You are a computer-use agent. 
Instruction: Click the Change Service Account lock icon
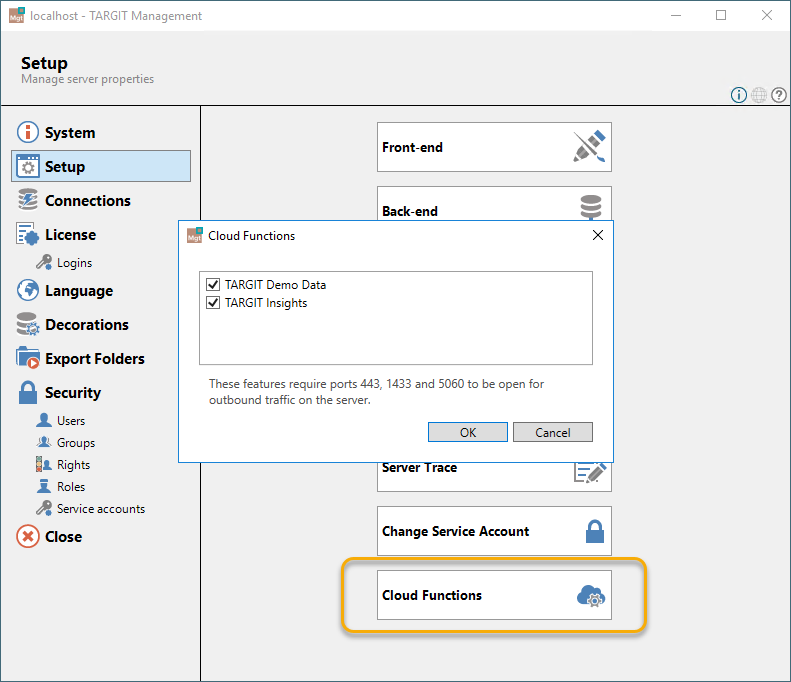[x=595, y=531]
